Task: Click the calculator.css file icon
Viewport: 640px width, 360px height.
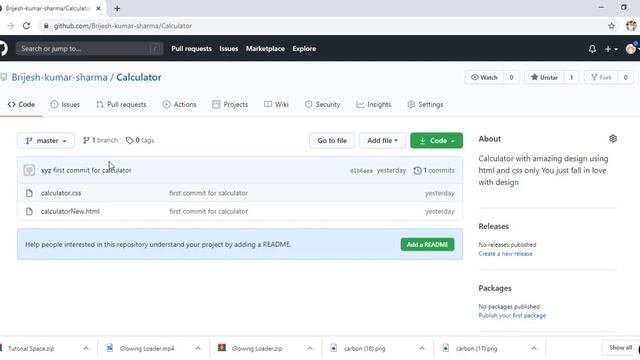Action: point(29,193)
